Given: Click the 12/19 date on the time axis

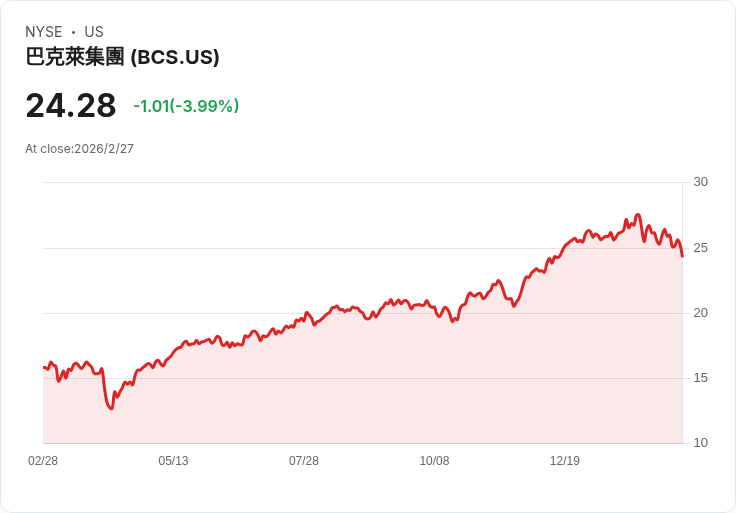Looking at the screenshot, I should click(565, 461).
